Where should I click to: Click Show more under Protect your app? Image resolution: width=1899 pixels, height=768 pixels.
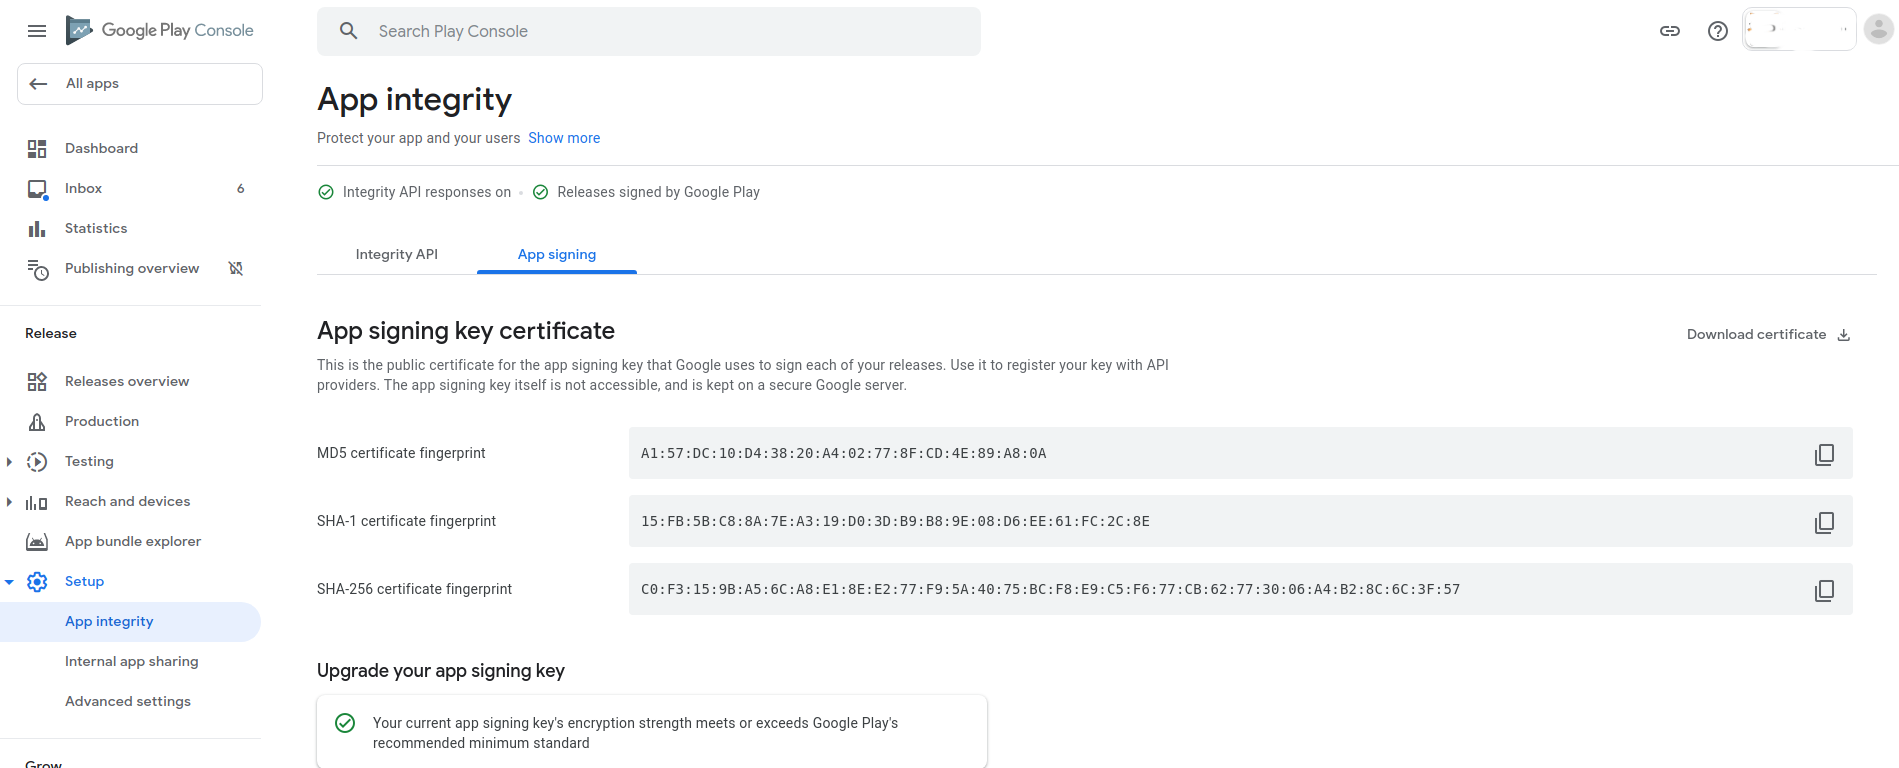coord(564,138)
